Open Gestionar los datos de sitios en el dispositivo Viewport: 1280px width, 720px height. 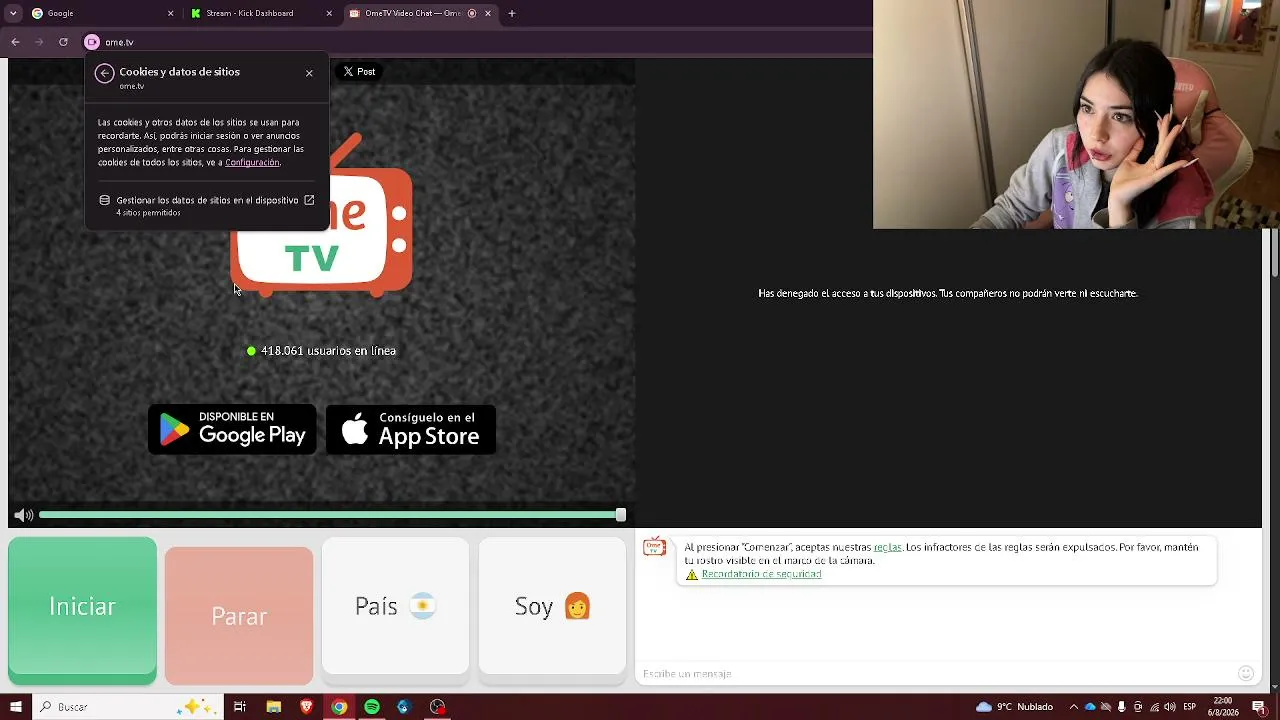(x=207, y=205)
